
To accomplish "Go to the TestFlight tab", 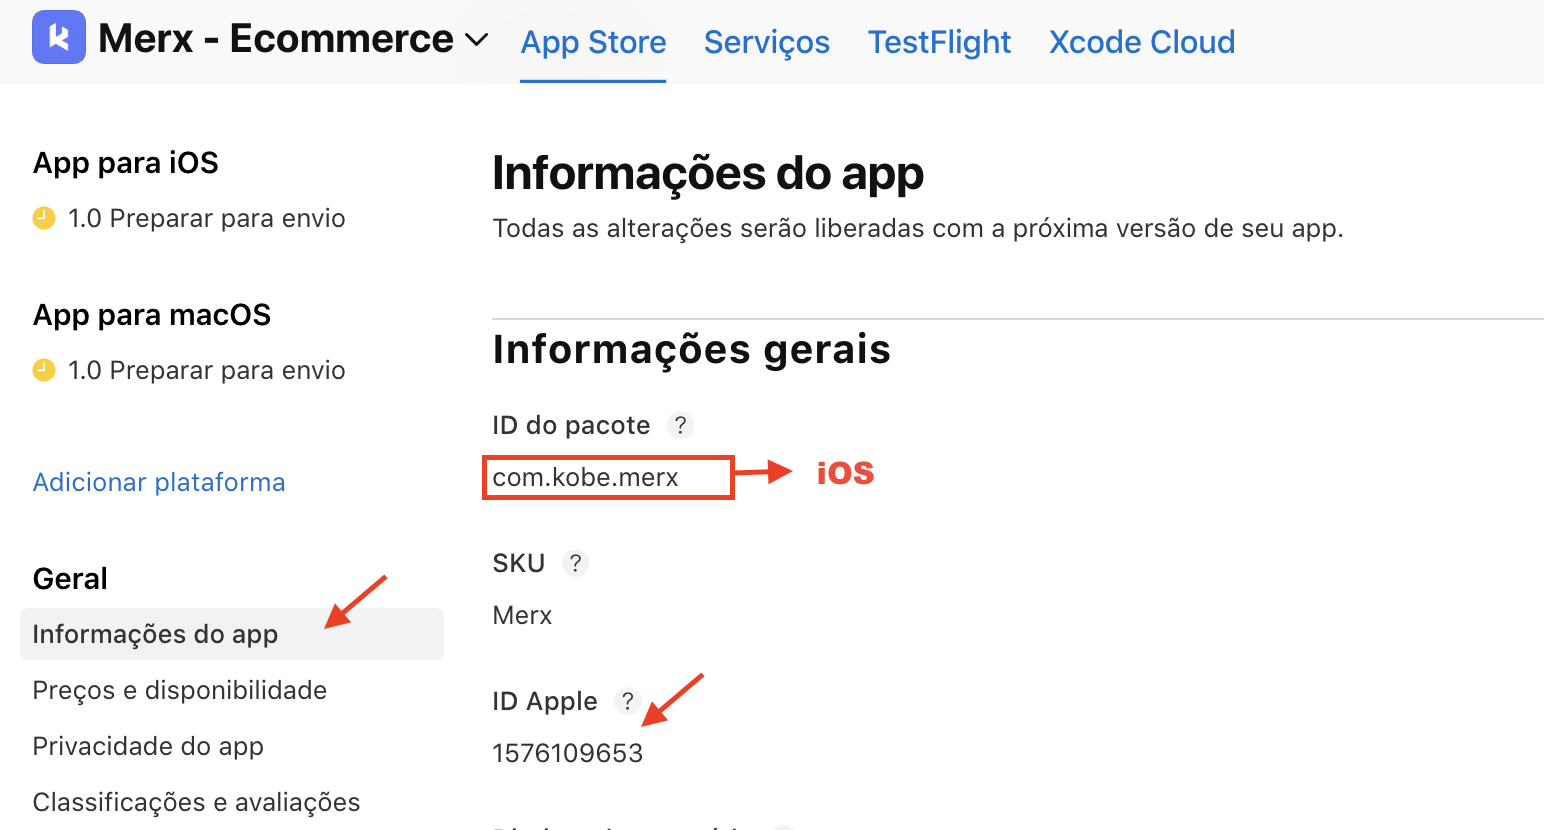I will [939, 42].
